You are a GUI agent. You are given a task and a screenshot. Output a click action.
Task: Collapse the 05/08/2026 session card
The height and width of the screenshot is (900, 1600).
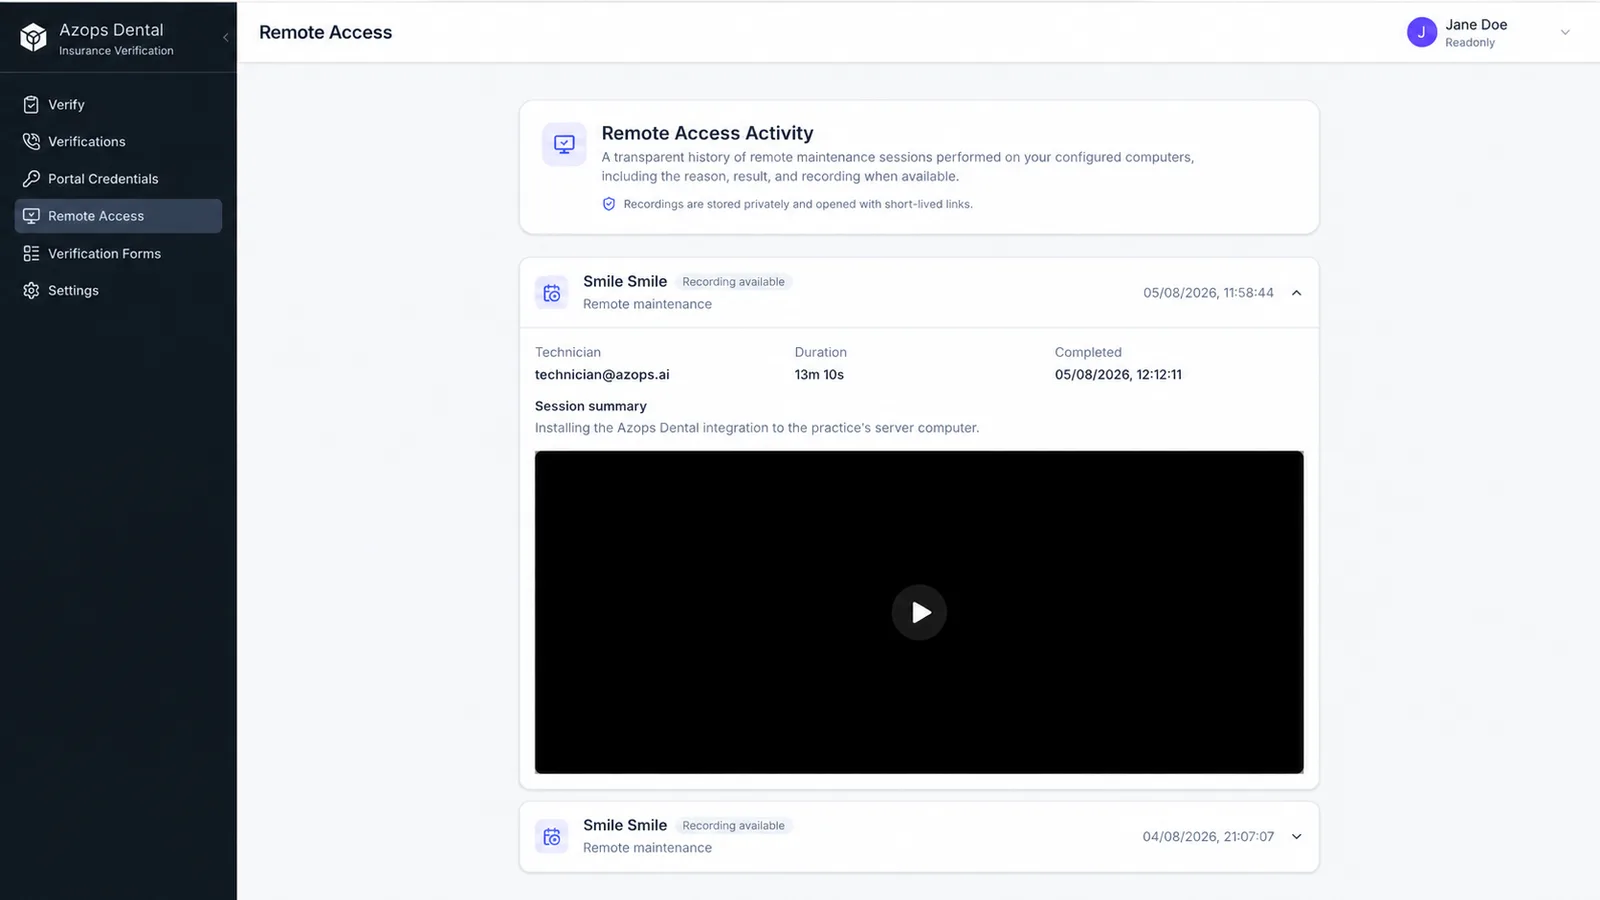[x=1296, y=293]
